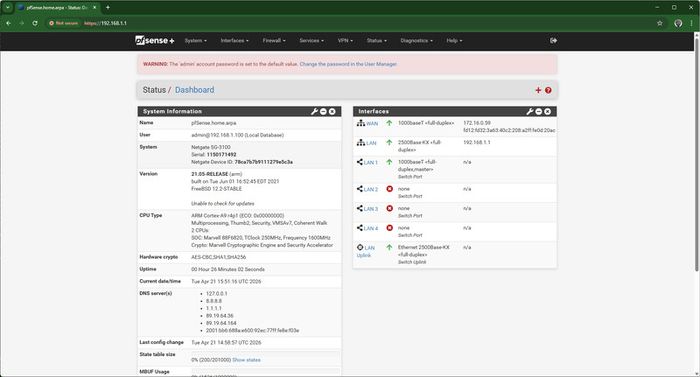Open the Firewall menu
Viewport: 700px width, 377px height.
coord(274,41)
